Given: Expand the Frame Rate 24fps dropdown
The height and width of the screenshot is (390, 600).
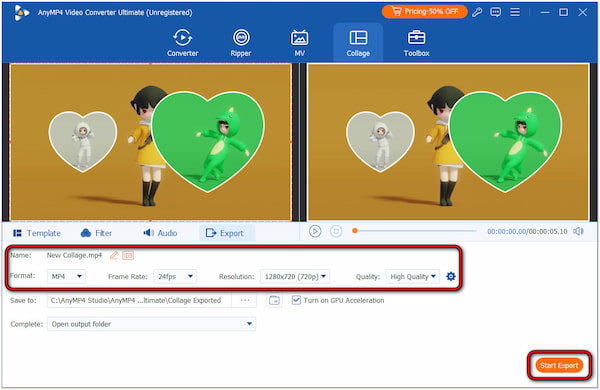Looking at the screenshot, I should 175,276.
